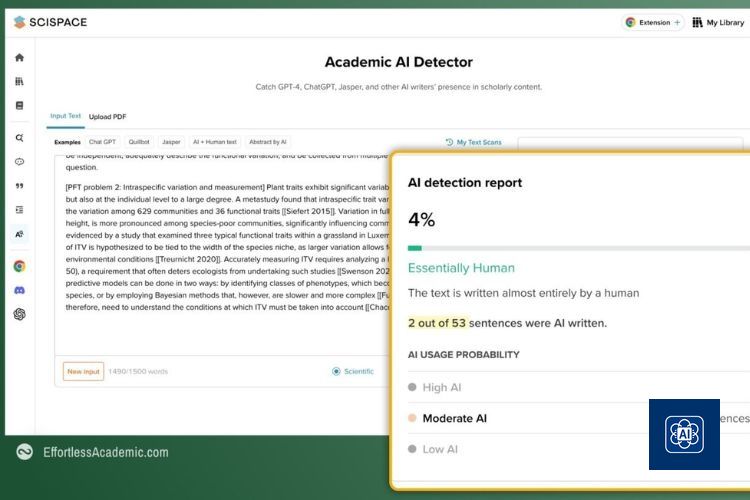Click the 'AI USAGE PROBABILITY' label

click(463, 355)
